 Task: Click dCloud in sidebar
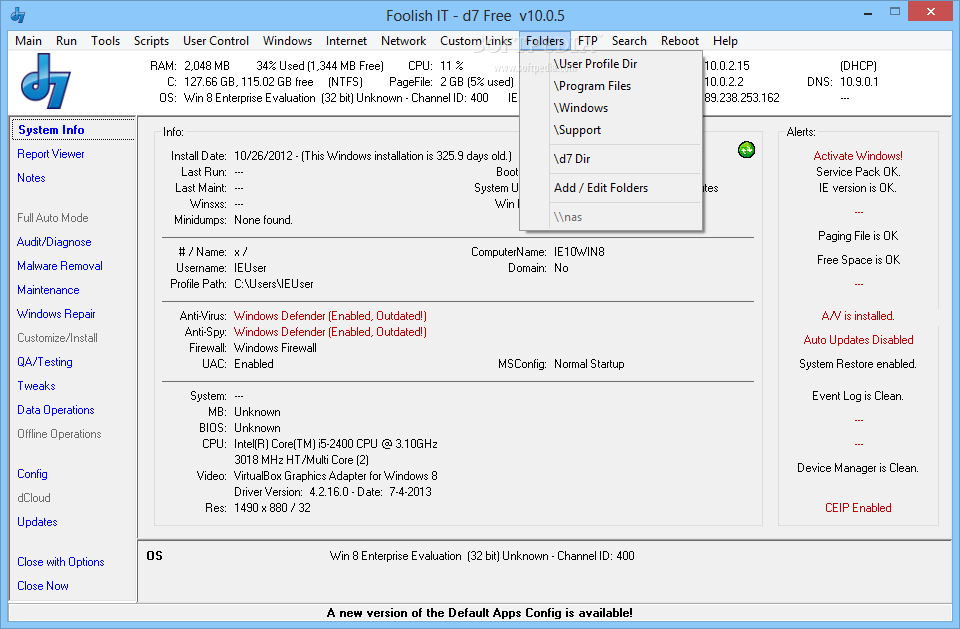pyautogui.click(x=34, y=498)
